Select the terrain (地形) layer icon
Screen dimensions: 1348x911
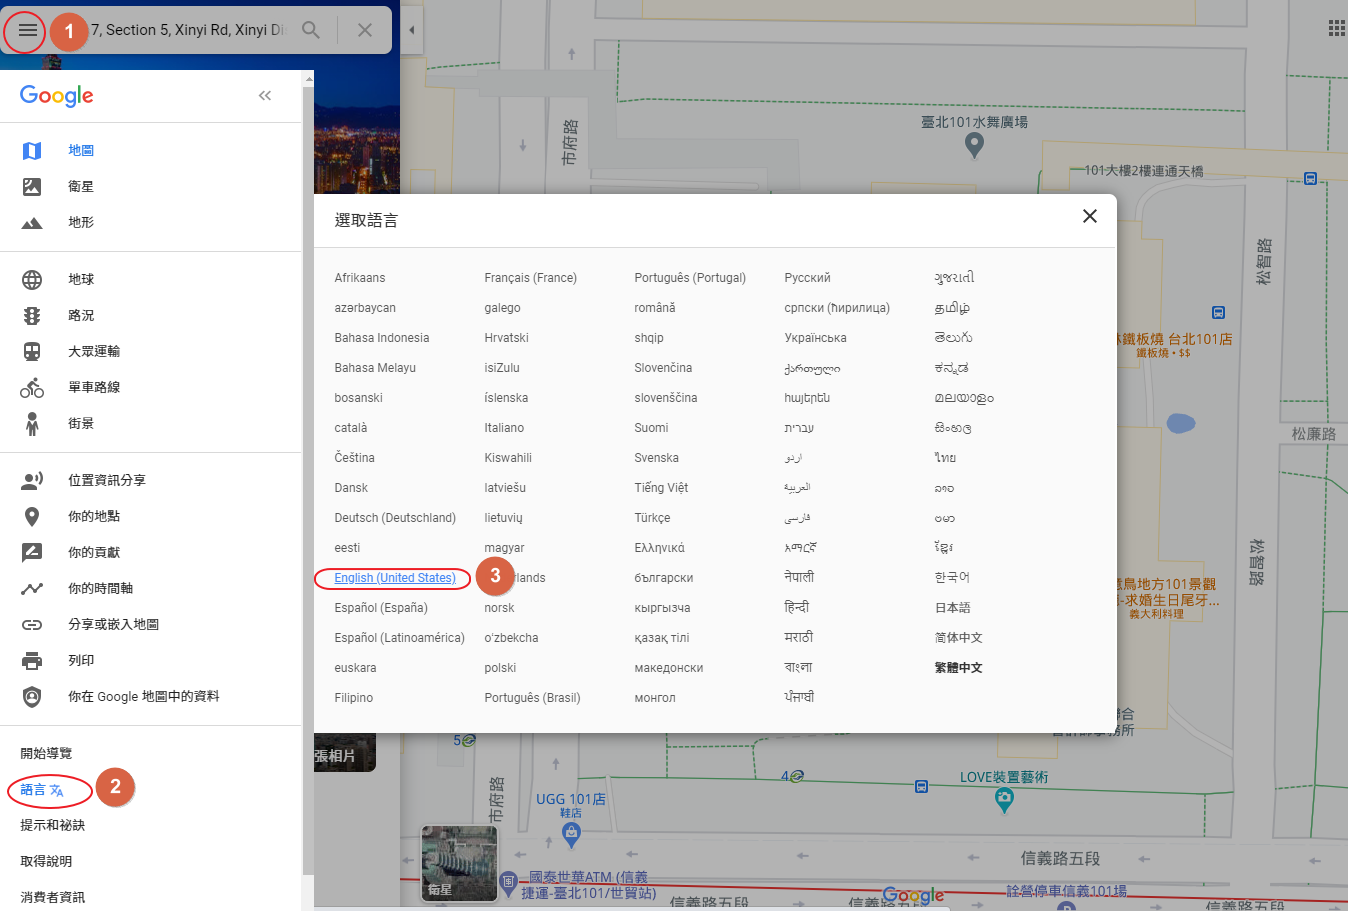[x=32, y=223]
